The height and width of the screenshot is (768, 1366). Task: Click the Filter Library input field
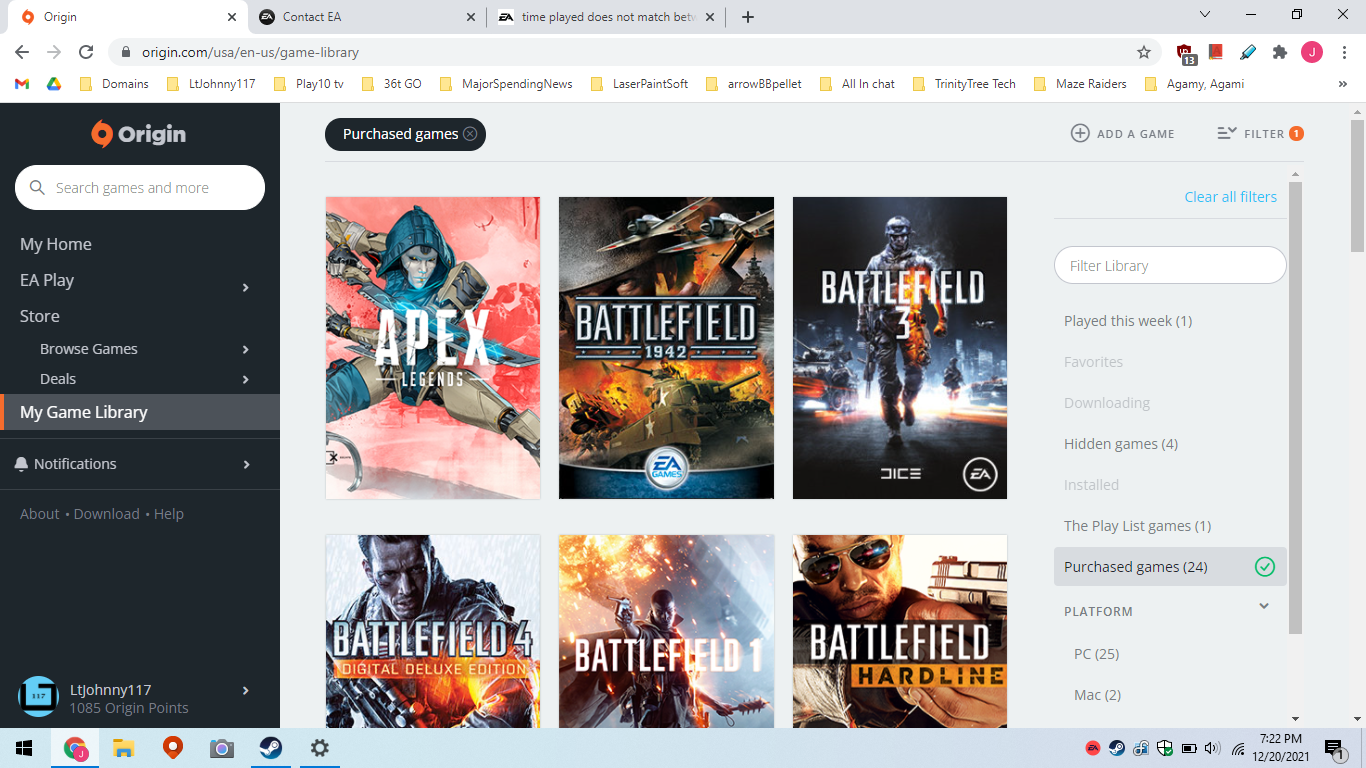pos(1170,266)
